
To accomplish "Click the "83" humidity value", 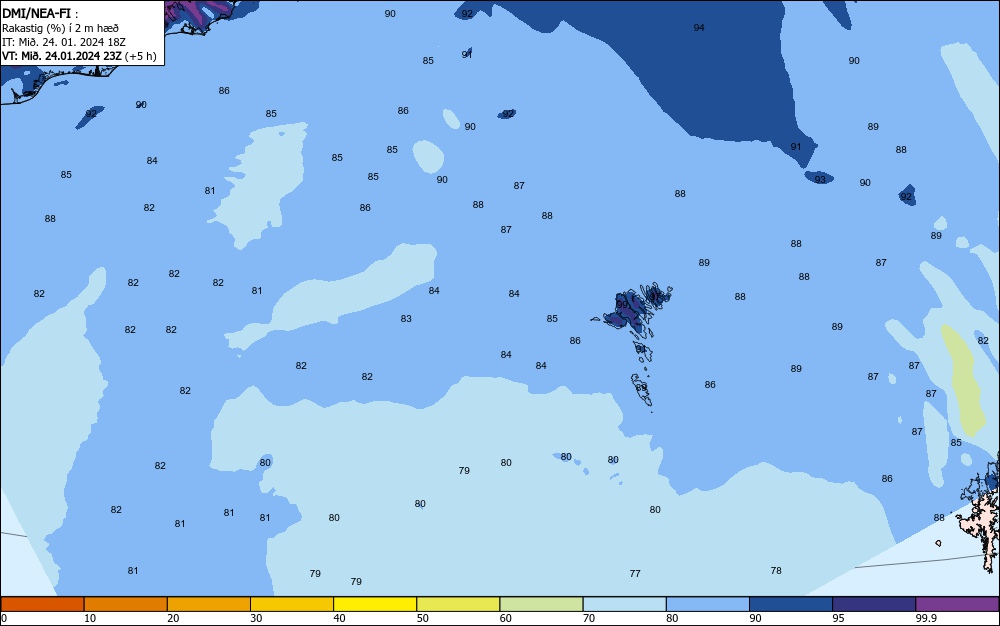I will pos(406,319).
